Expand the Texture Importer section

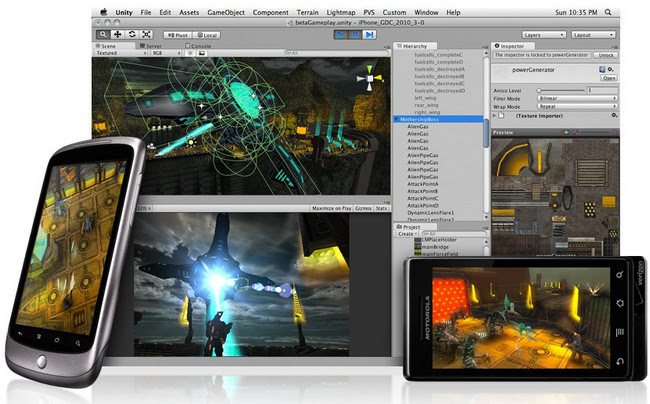(x=496, y=116)
